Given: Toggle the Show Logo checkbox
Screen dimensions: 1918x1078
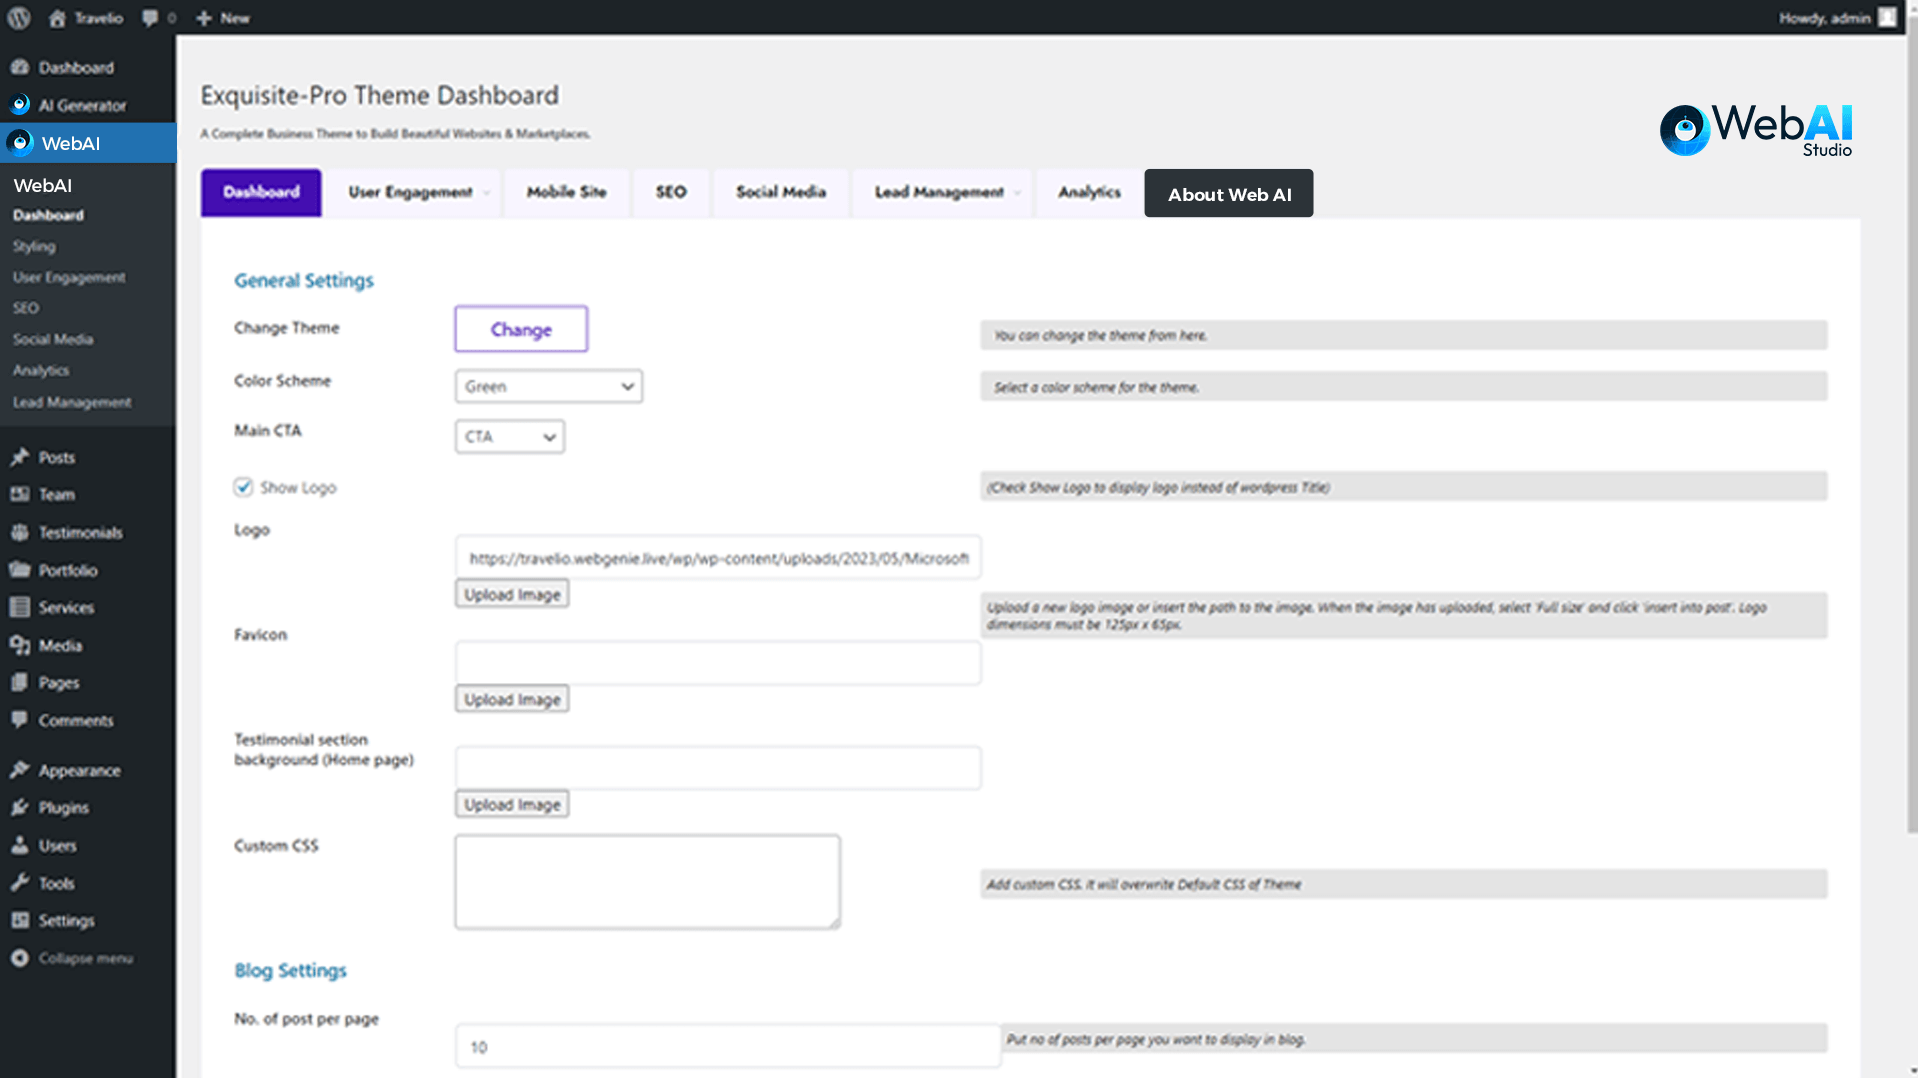Looking at the screenshot, I should tap(243, 487).
